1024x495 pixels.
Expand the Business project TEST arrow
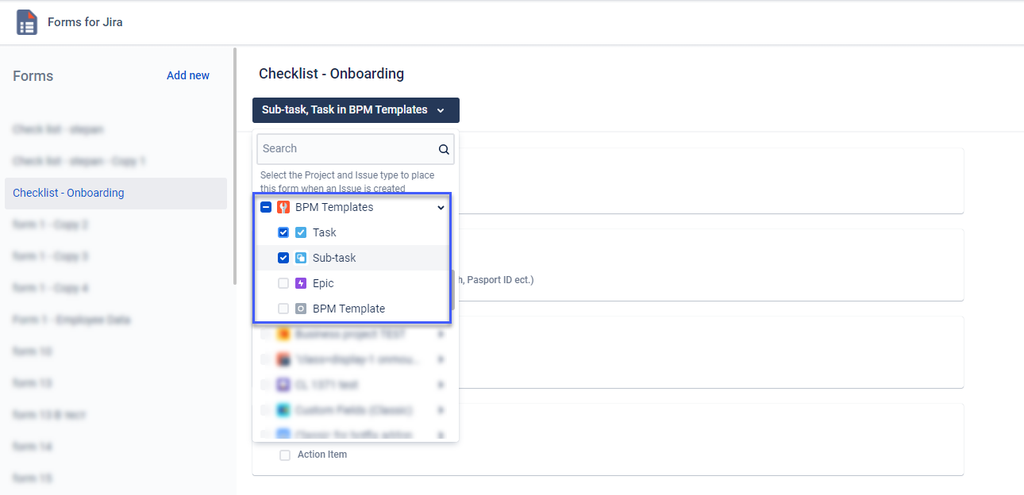tap(441, 334)
